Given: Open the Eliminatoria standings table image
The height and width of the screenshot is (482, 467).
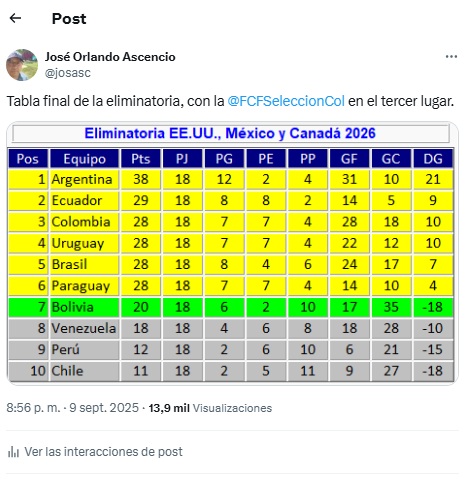Looking at the screenshot, I should (x=232, y=253).
